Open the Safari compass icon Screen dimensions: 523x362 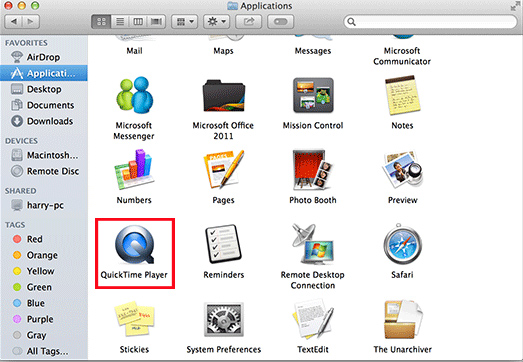(402, 245)
